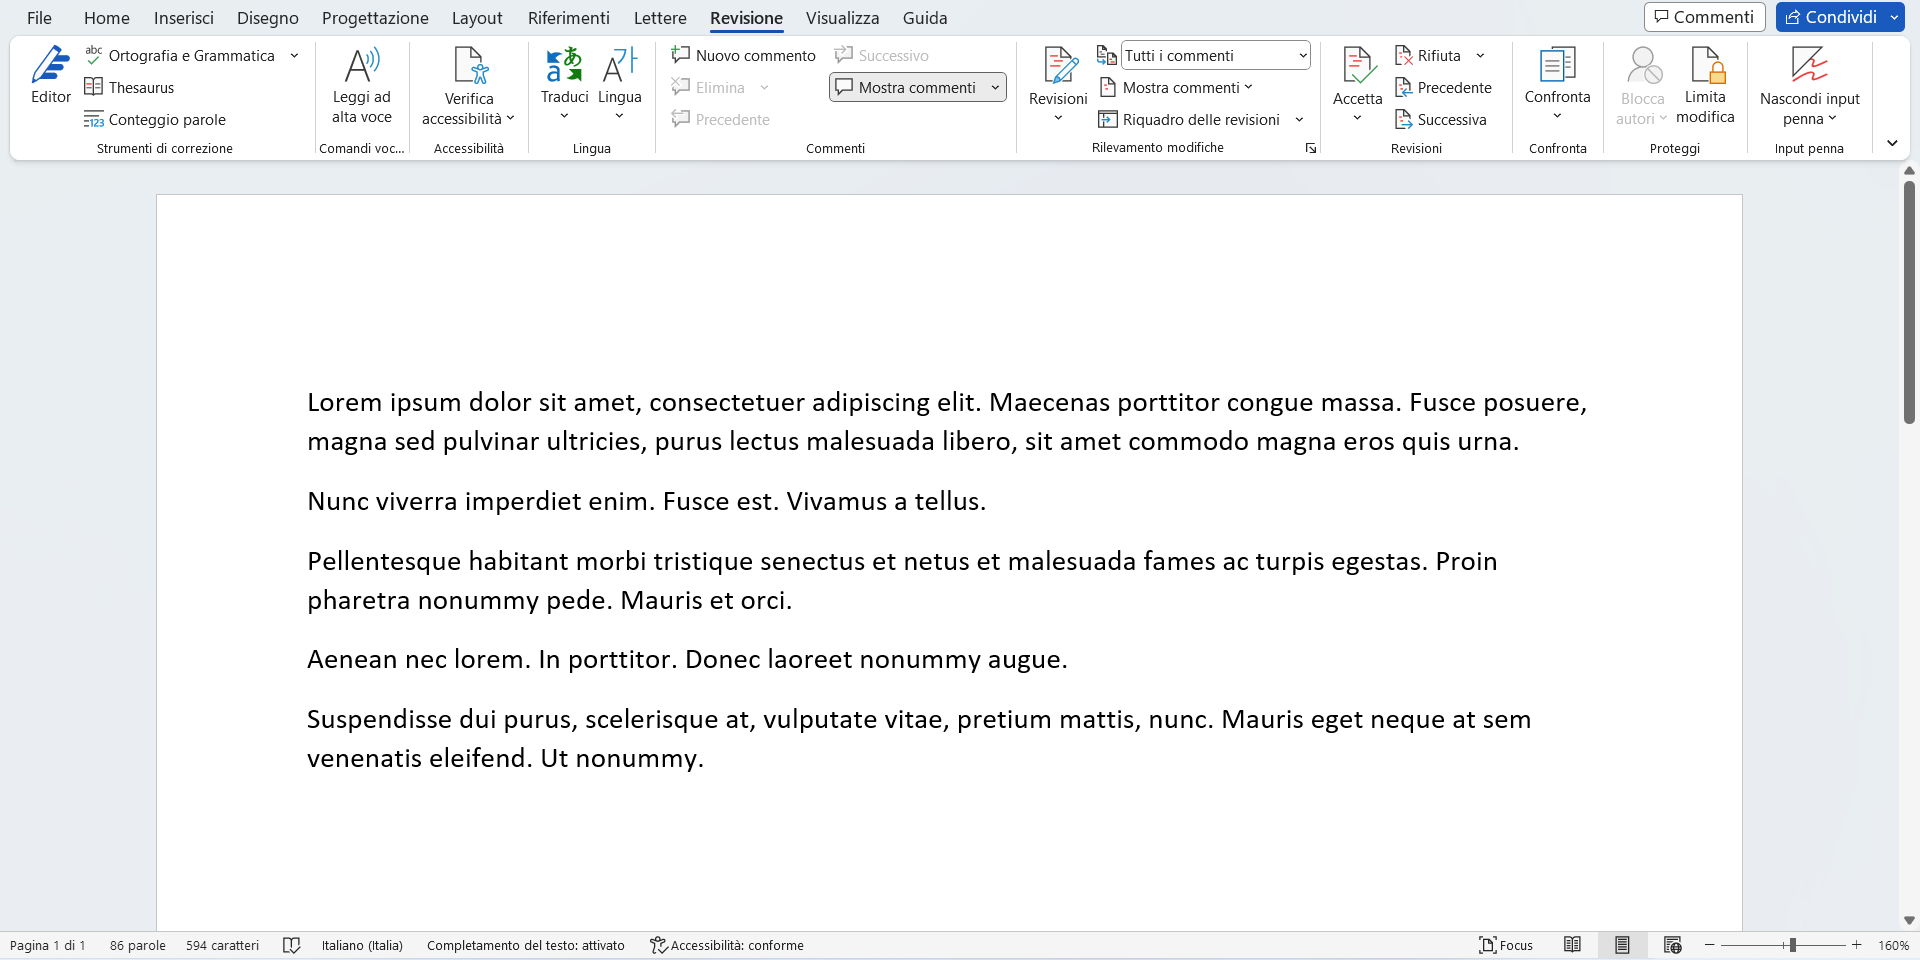Click the Condividi button

[x=1830, y=17]
